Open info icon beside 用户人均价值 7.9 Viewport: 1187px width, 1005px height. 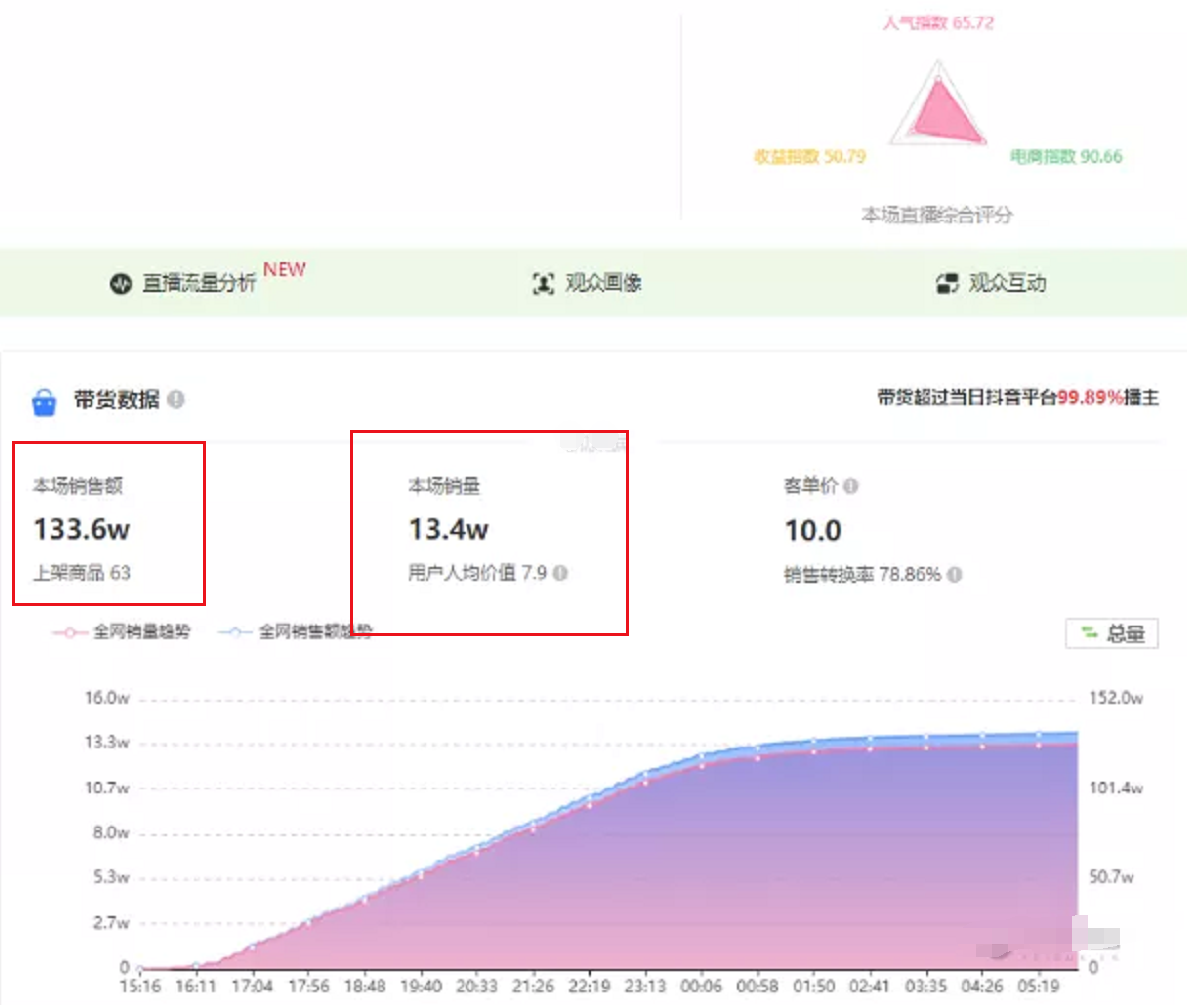[x=560, y=573]
